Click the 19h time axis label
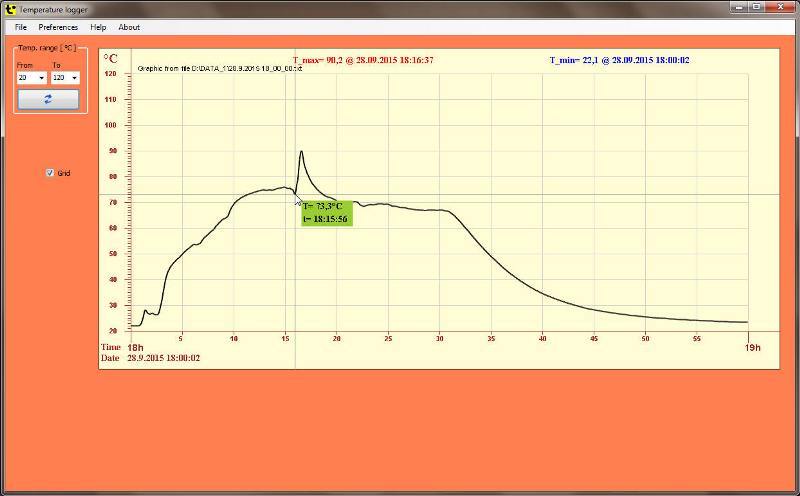 (753, 348)
